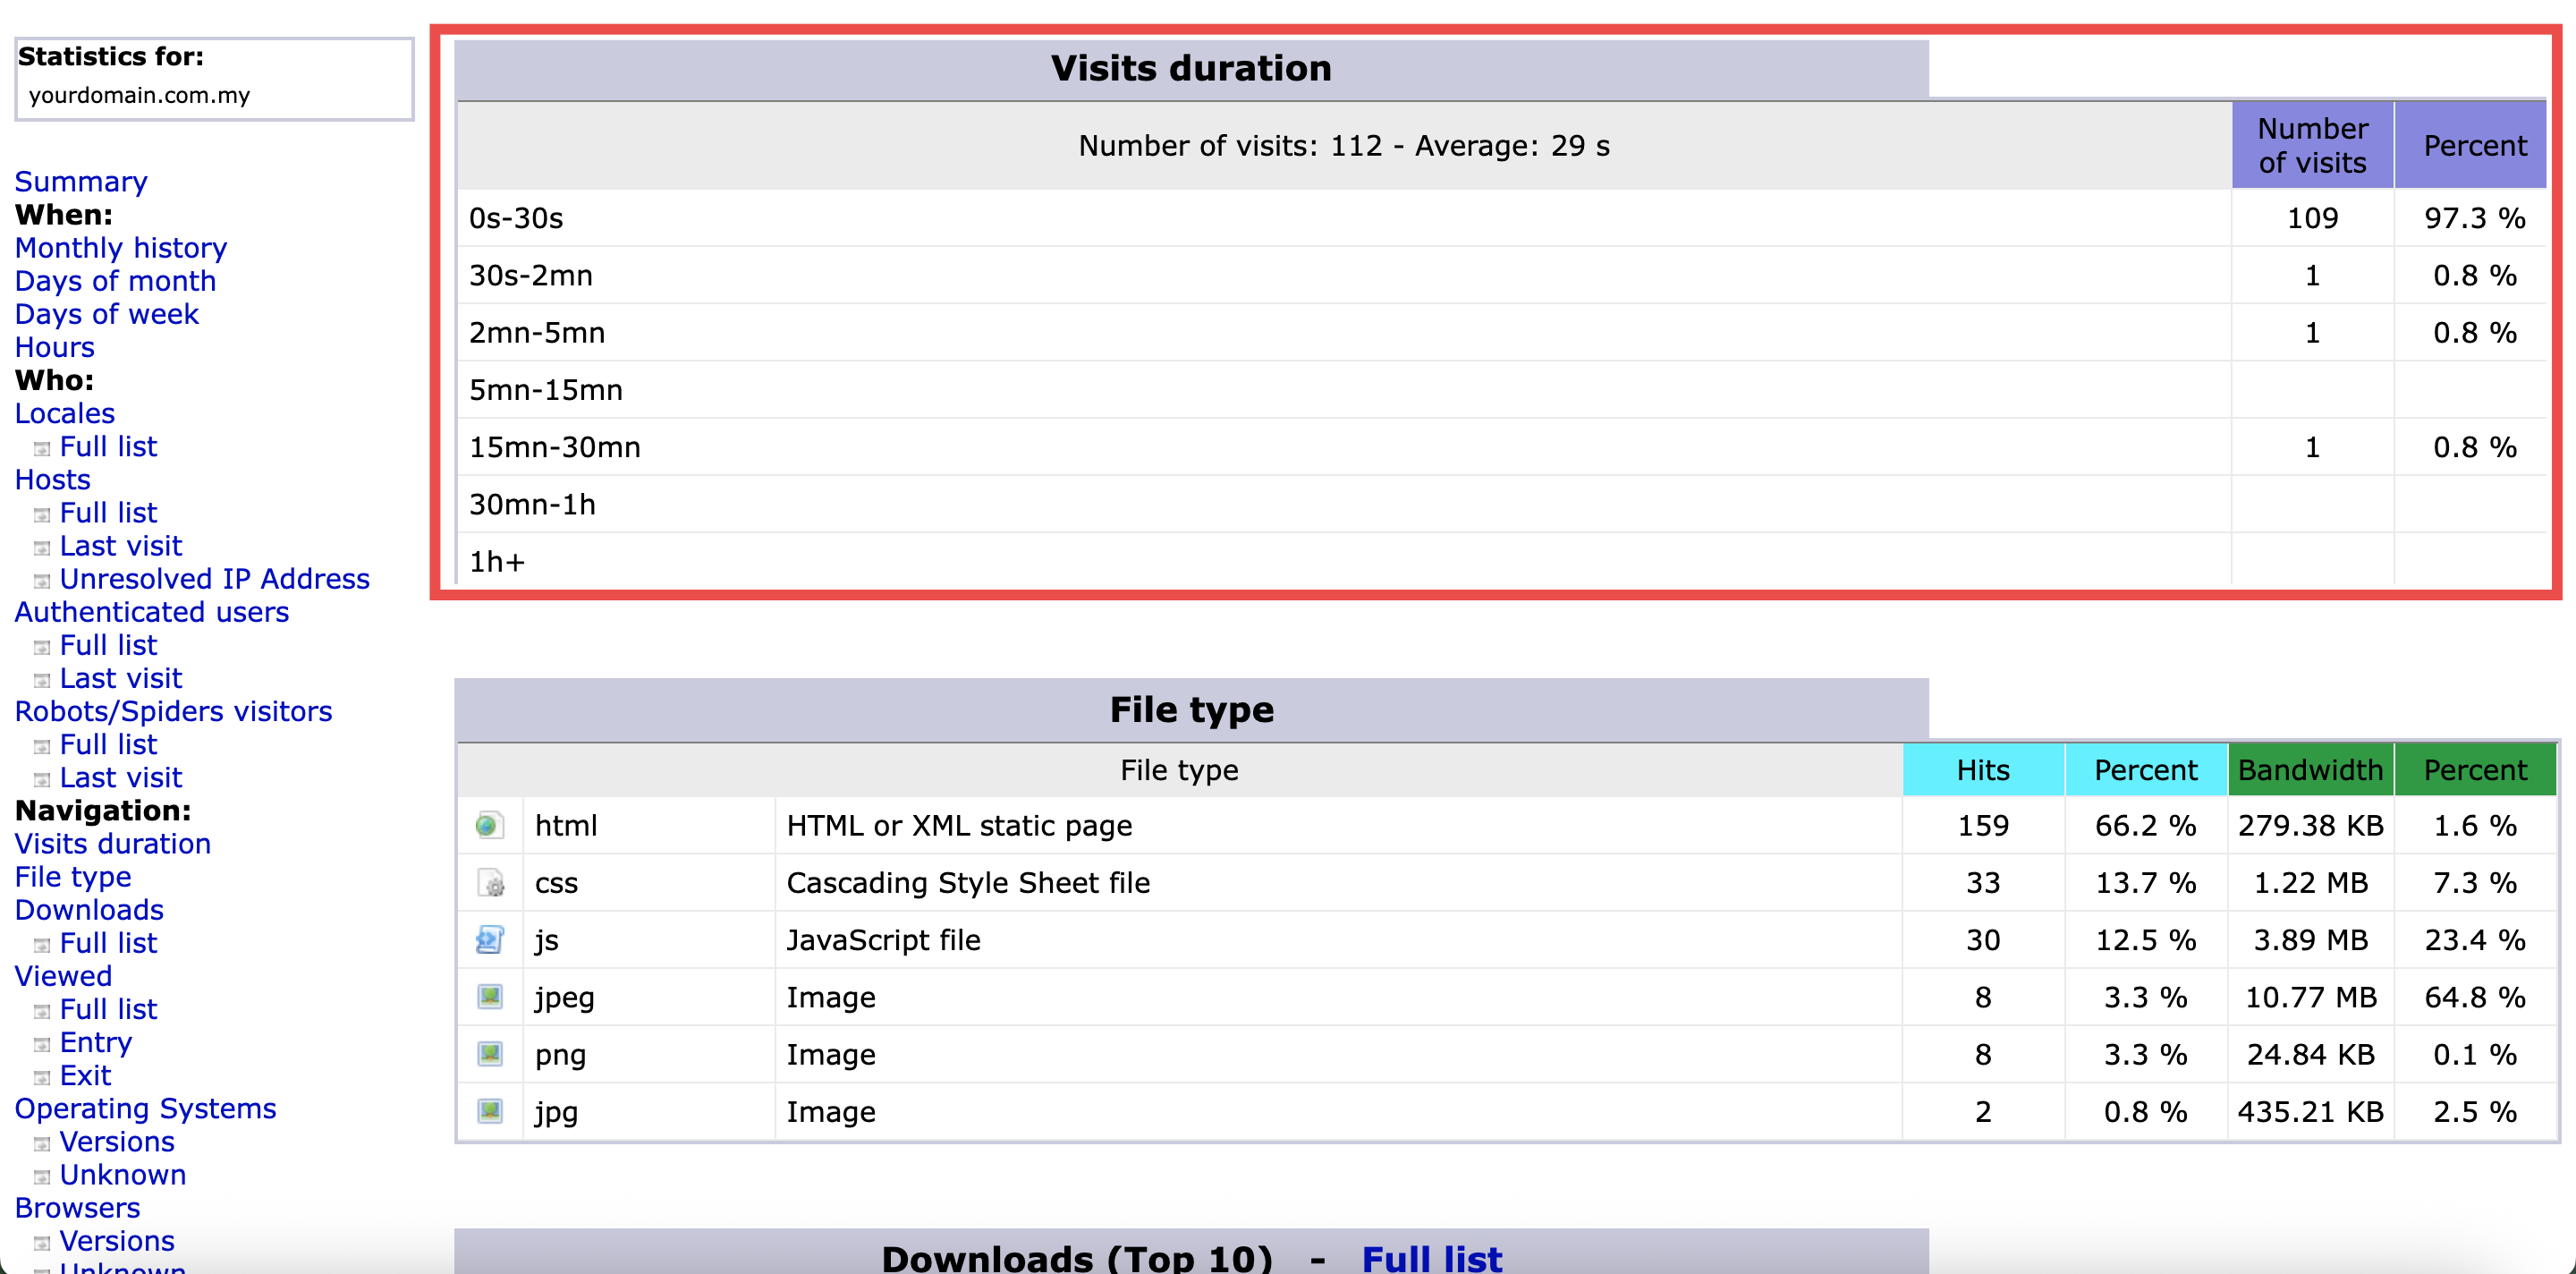Click the jpg image file icon
2576x1274 pixels.
tap(489, 1111)
